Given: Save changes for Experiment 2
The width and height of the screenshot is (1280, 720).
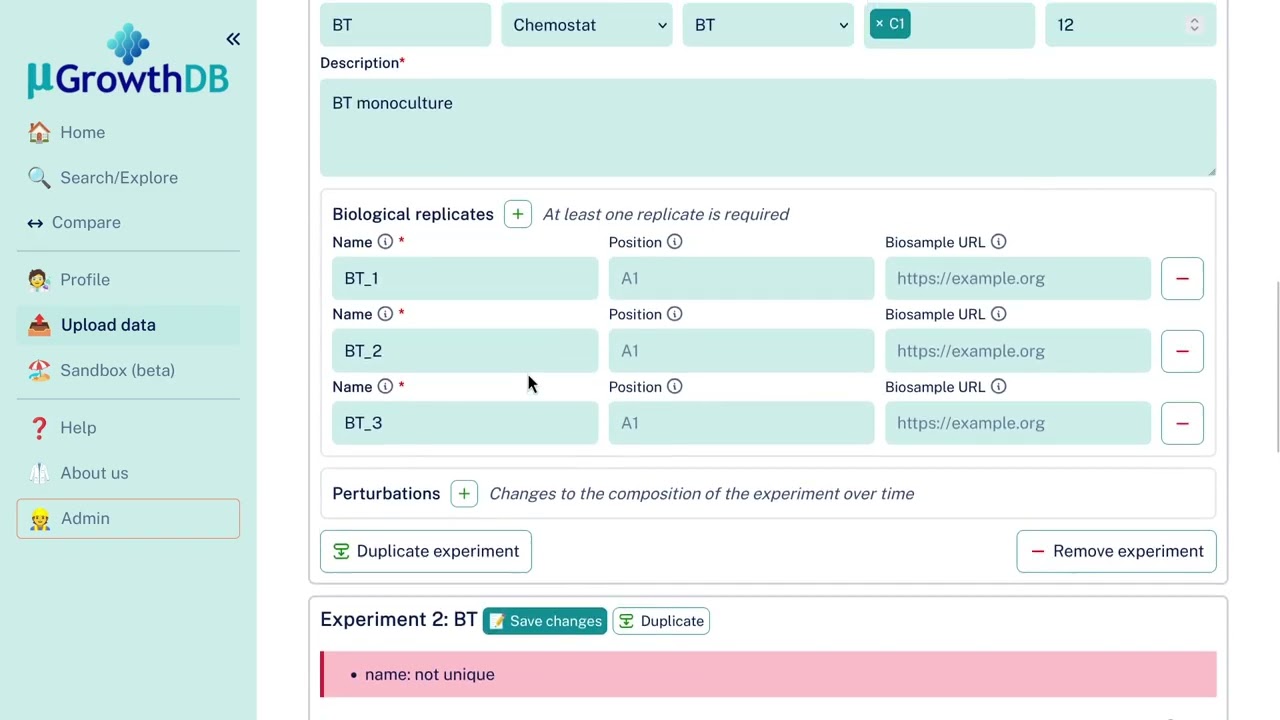Looking at the screenshot, I should (545, 621).
